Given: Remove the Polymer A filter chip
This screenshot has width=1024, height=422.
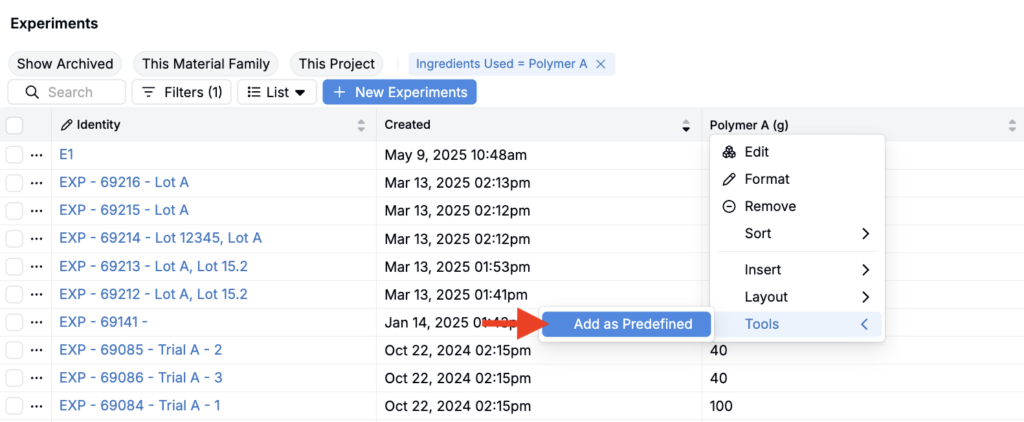Looking at the screenshot, I should point(600,64).
